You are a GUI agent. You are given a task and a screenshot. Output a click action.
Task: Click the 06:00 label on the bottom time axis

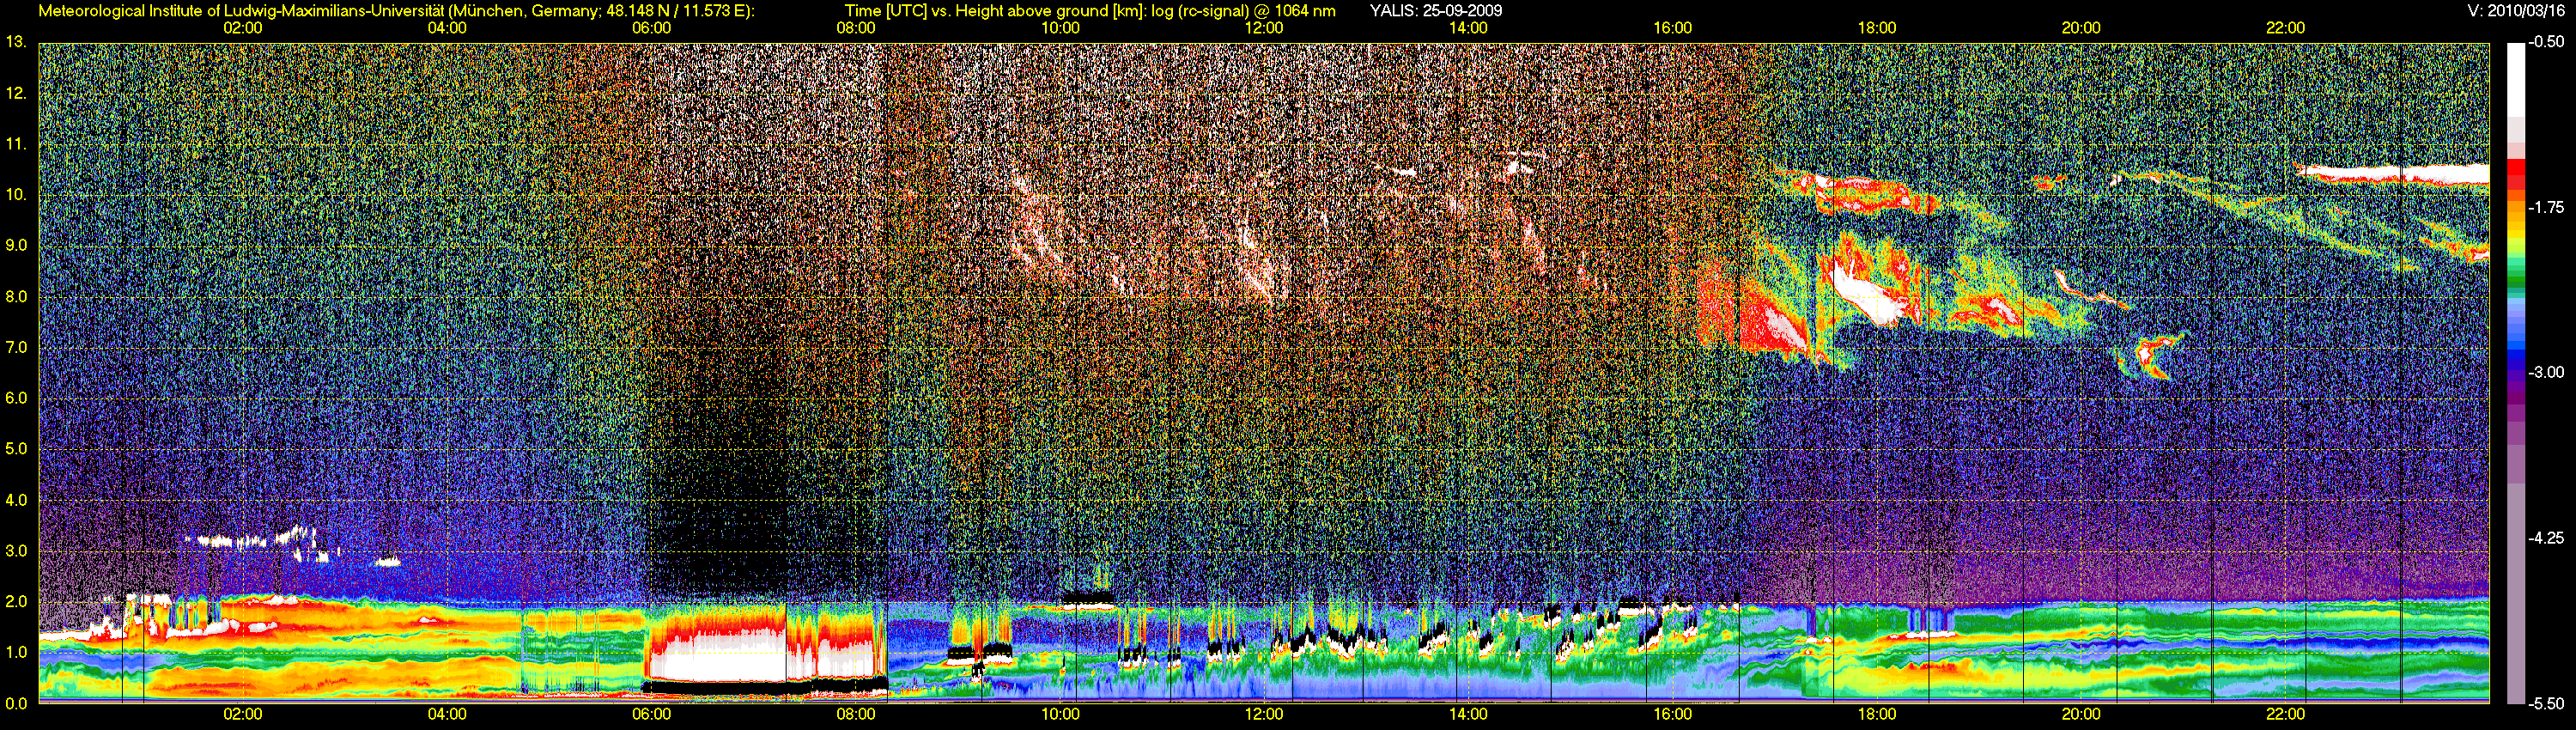(651, 714)
